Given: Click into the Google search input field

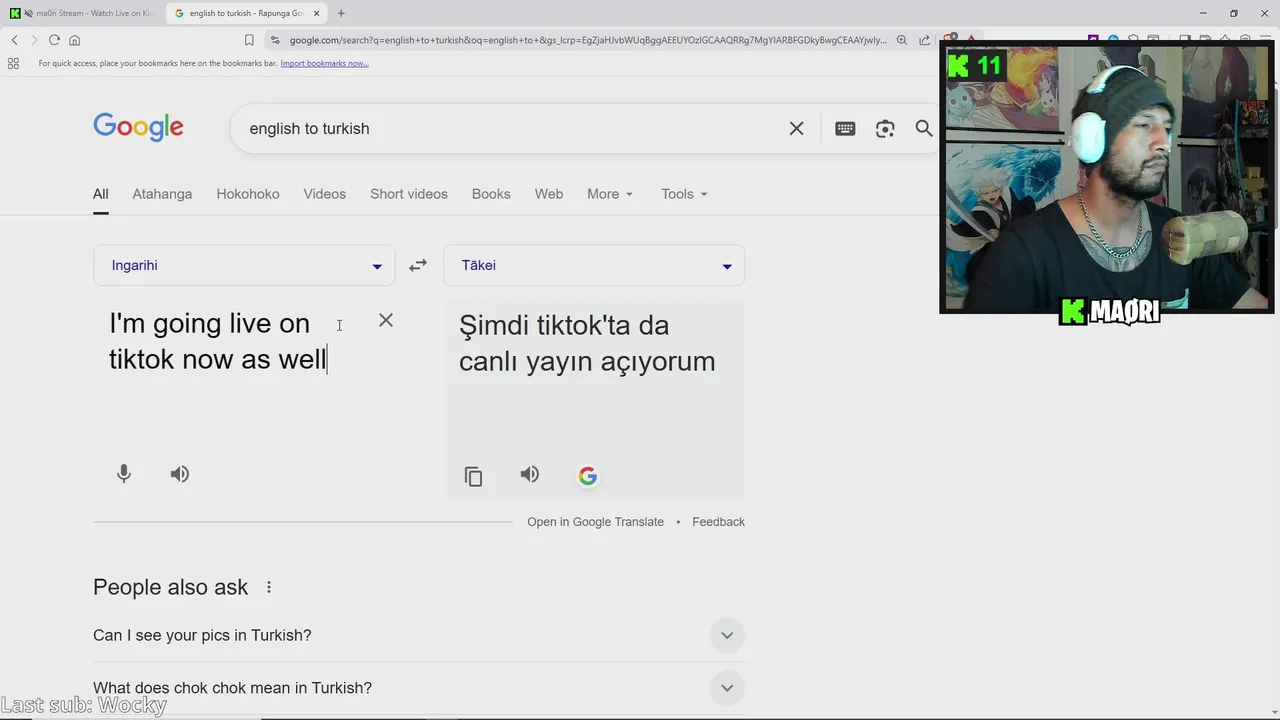Looking at the screenshot, I should coord(510,128).
